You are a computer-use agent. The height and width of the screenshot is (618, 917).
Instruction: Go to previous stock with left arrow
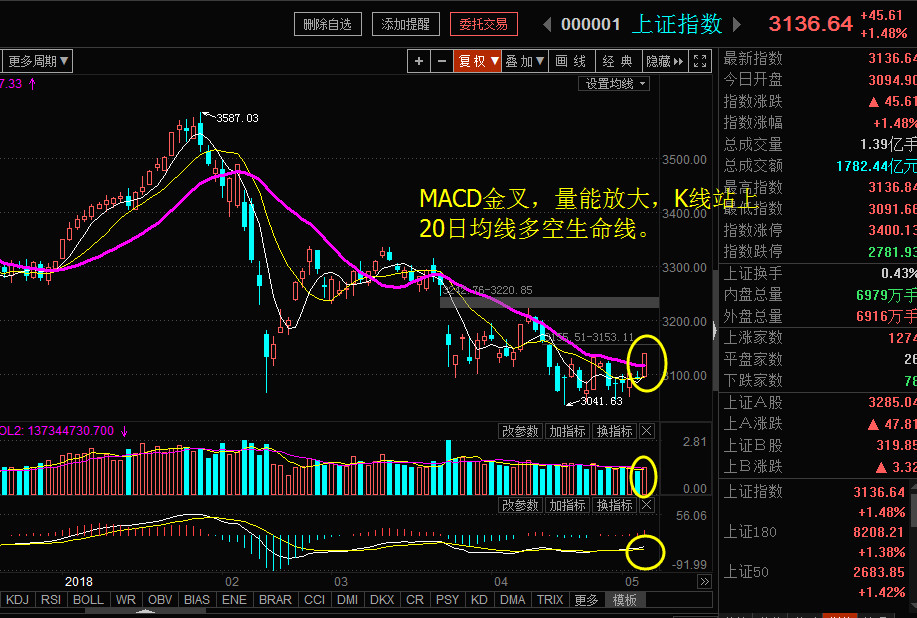[x=547, y=25]
